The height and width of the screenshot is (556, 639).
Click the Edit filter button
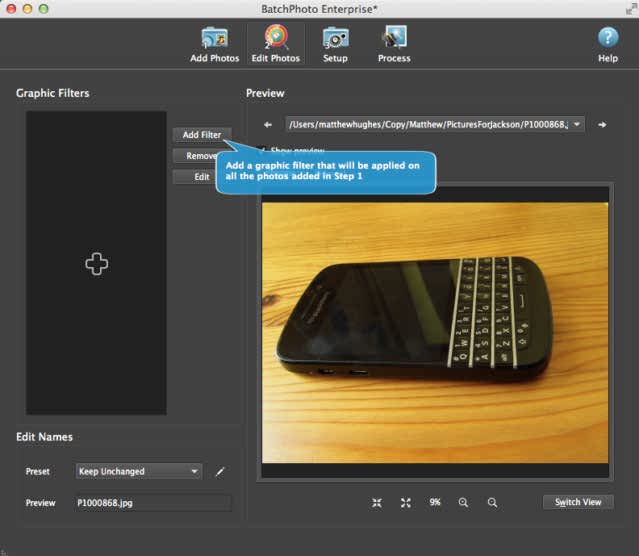coord(202,177)
